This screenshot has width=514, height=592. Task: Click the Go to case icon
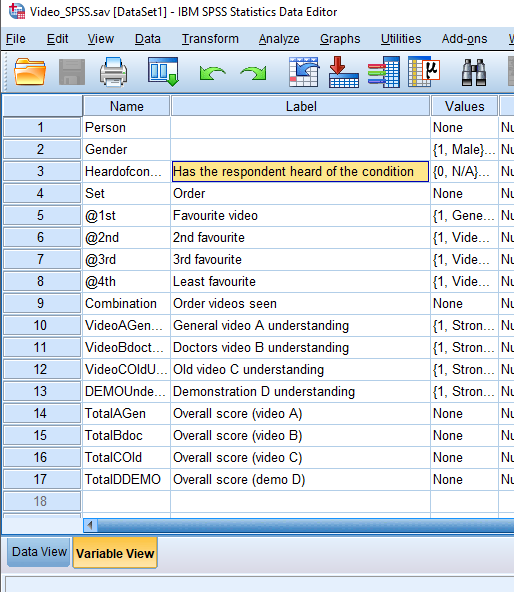(x=303, y=72)
